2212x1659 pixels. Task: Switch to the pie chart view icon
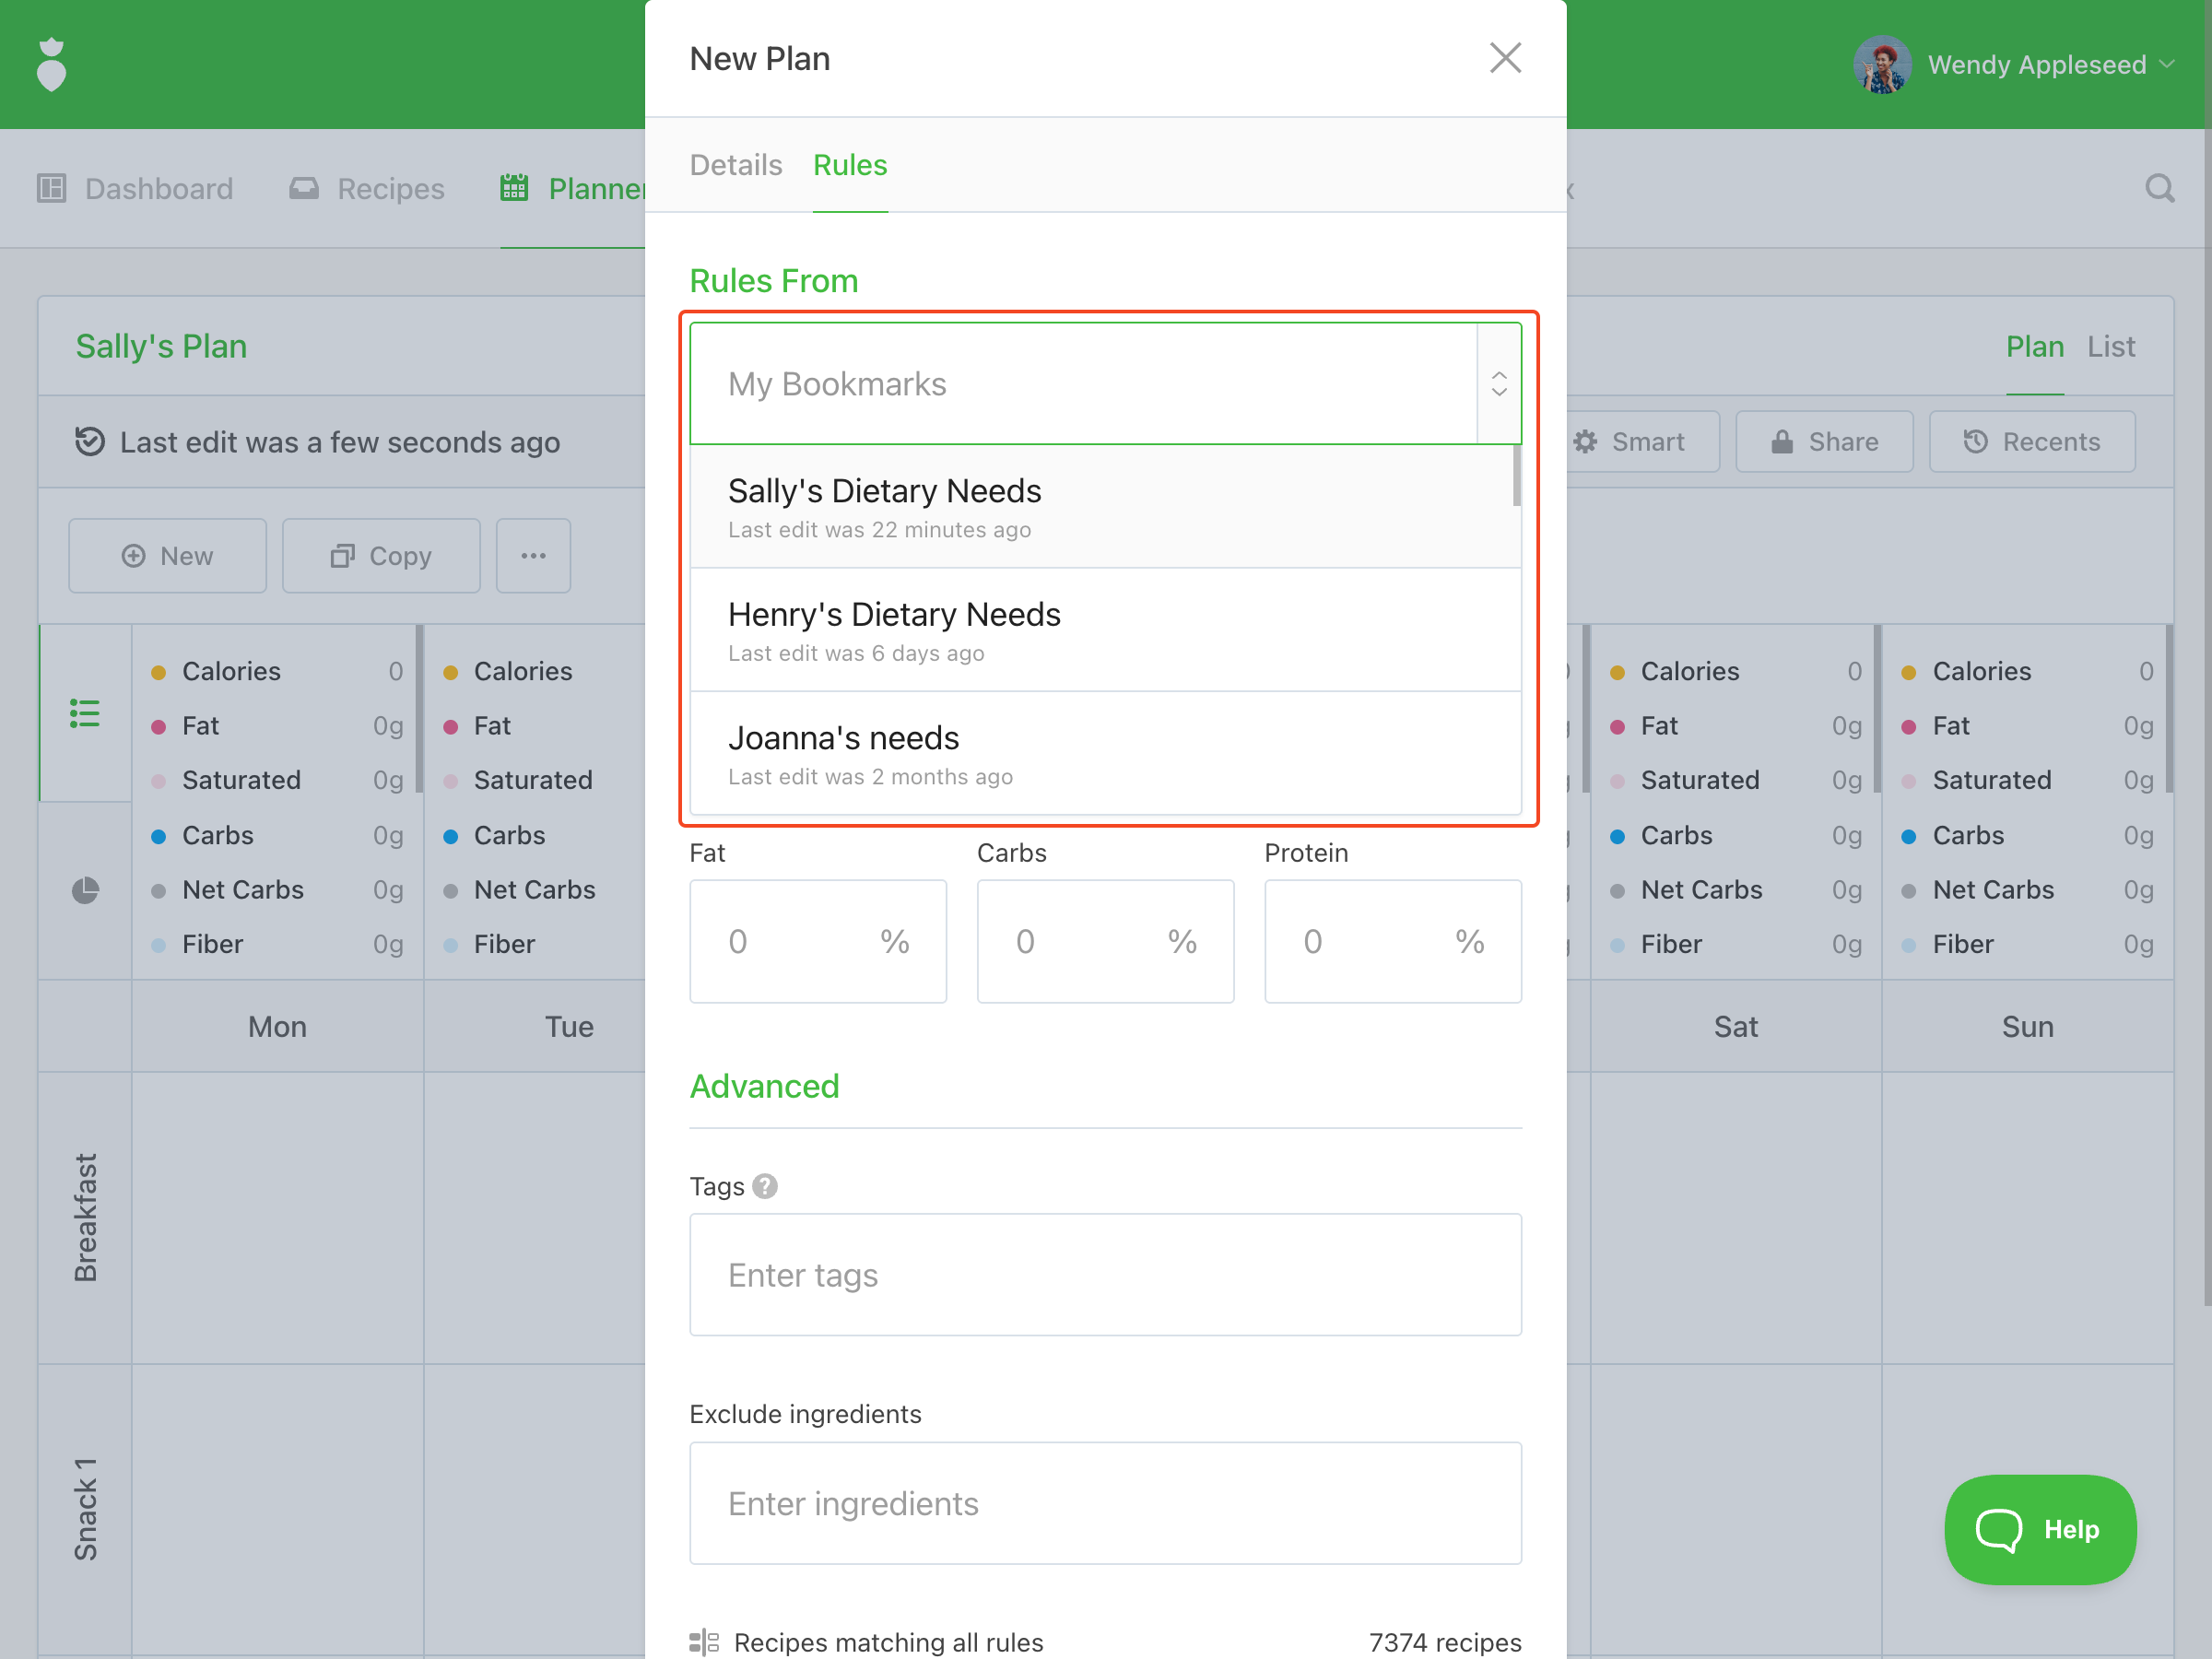click(x=85, y=890)
